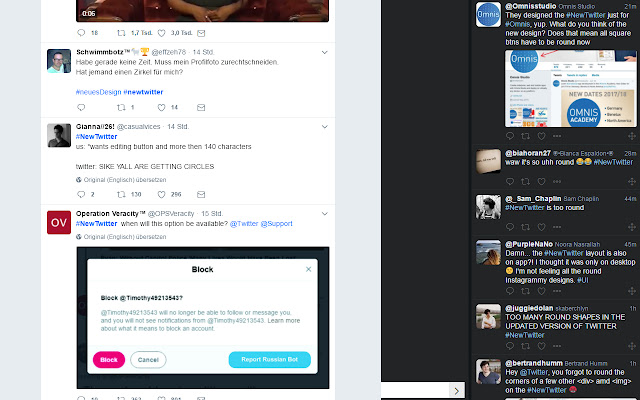Envelope icon under the video tweet

[201, 33]
